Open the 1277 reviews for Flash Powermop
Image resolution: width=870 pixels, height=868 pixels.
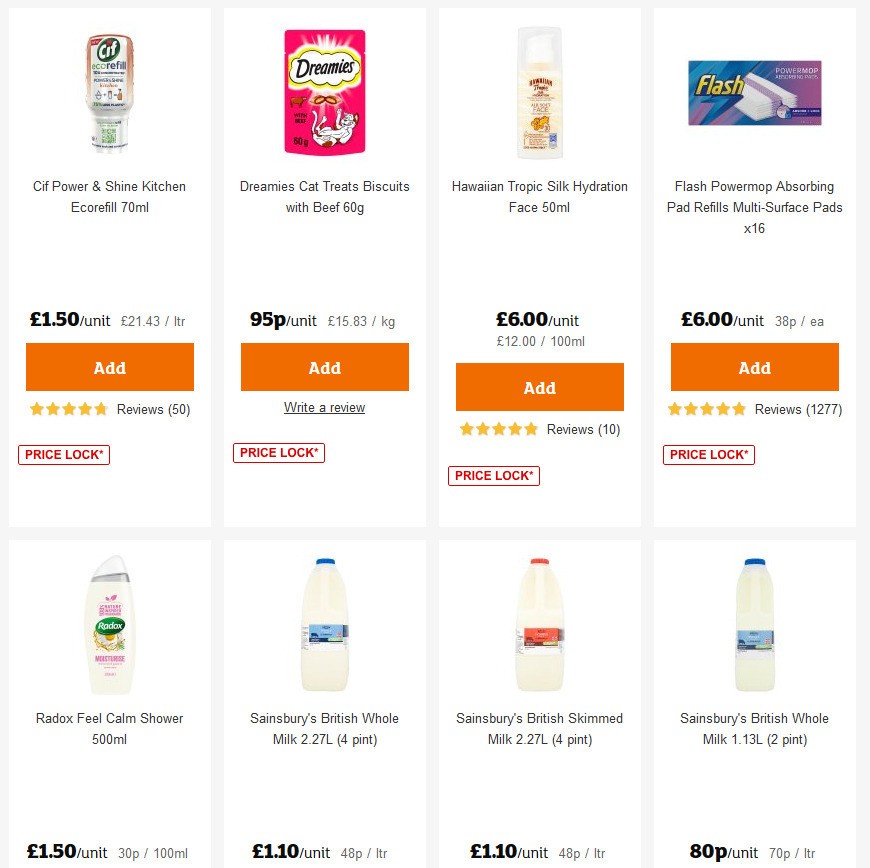tap(797, 409)
